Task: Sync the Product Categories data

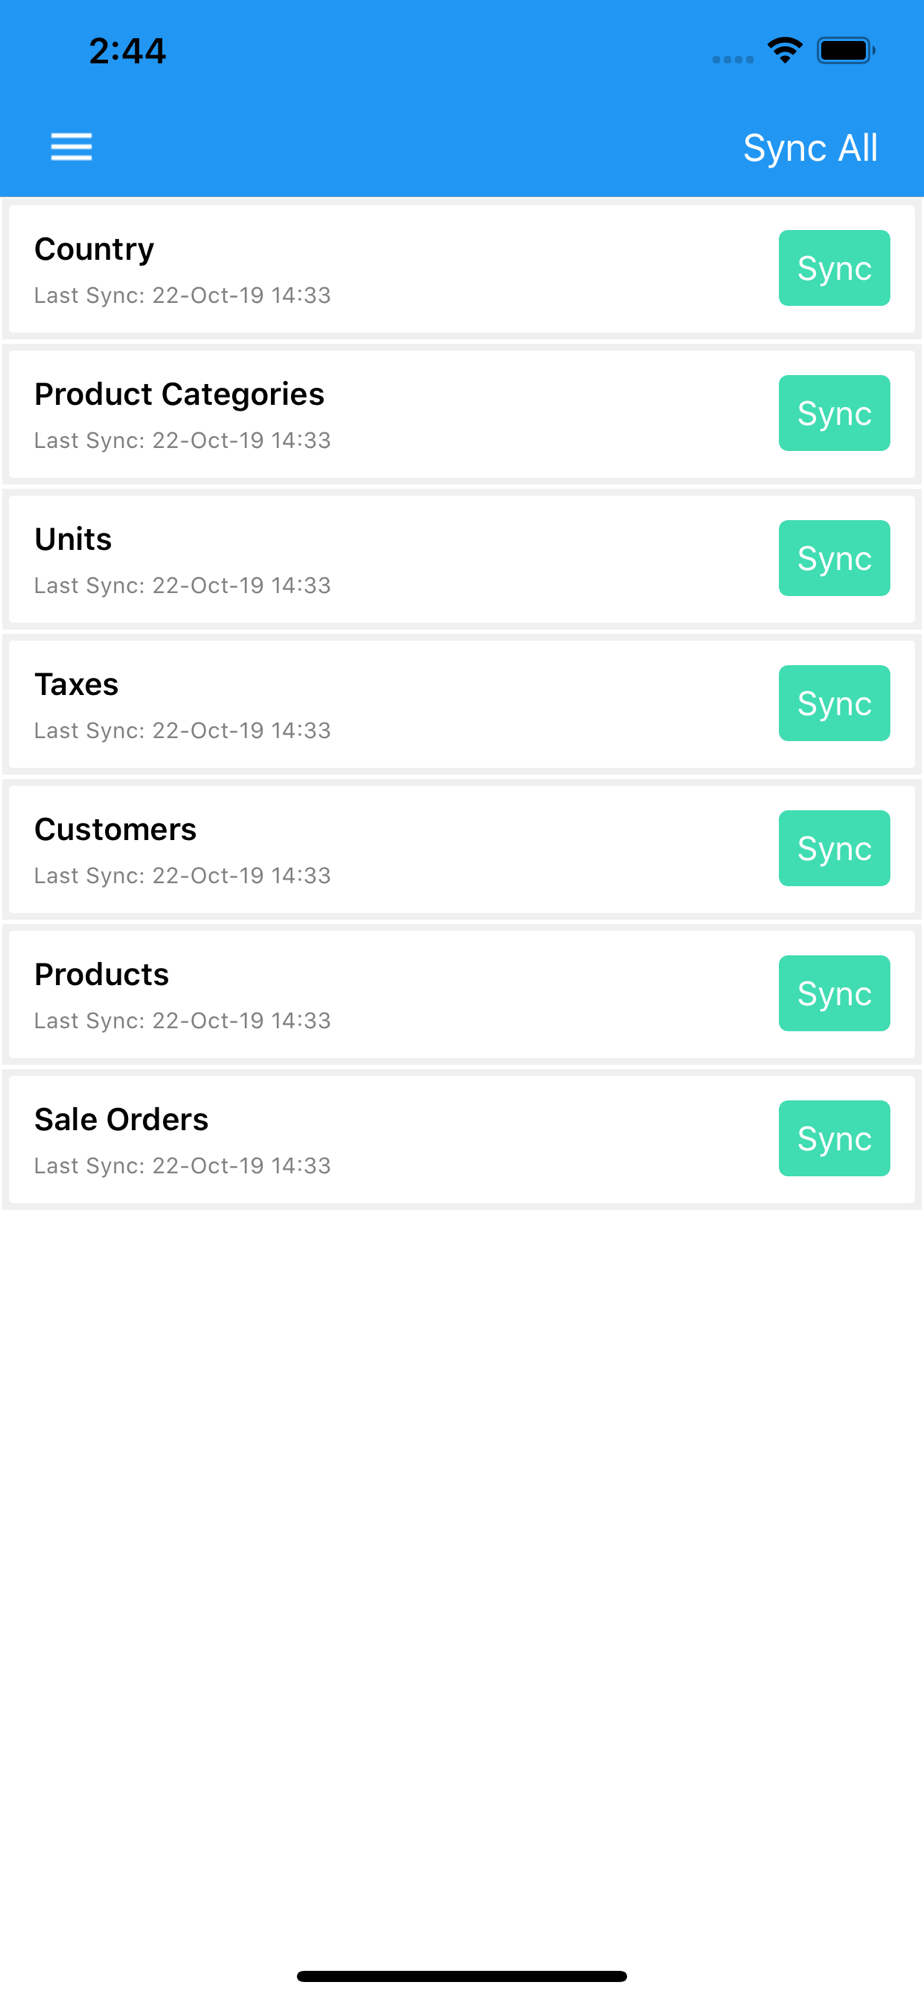Action: click(834, 413)
